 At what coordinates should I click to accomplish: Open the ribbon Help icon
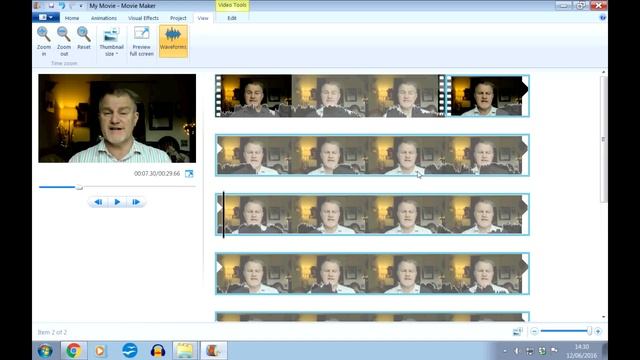pos(602,18)
